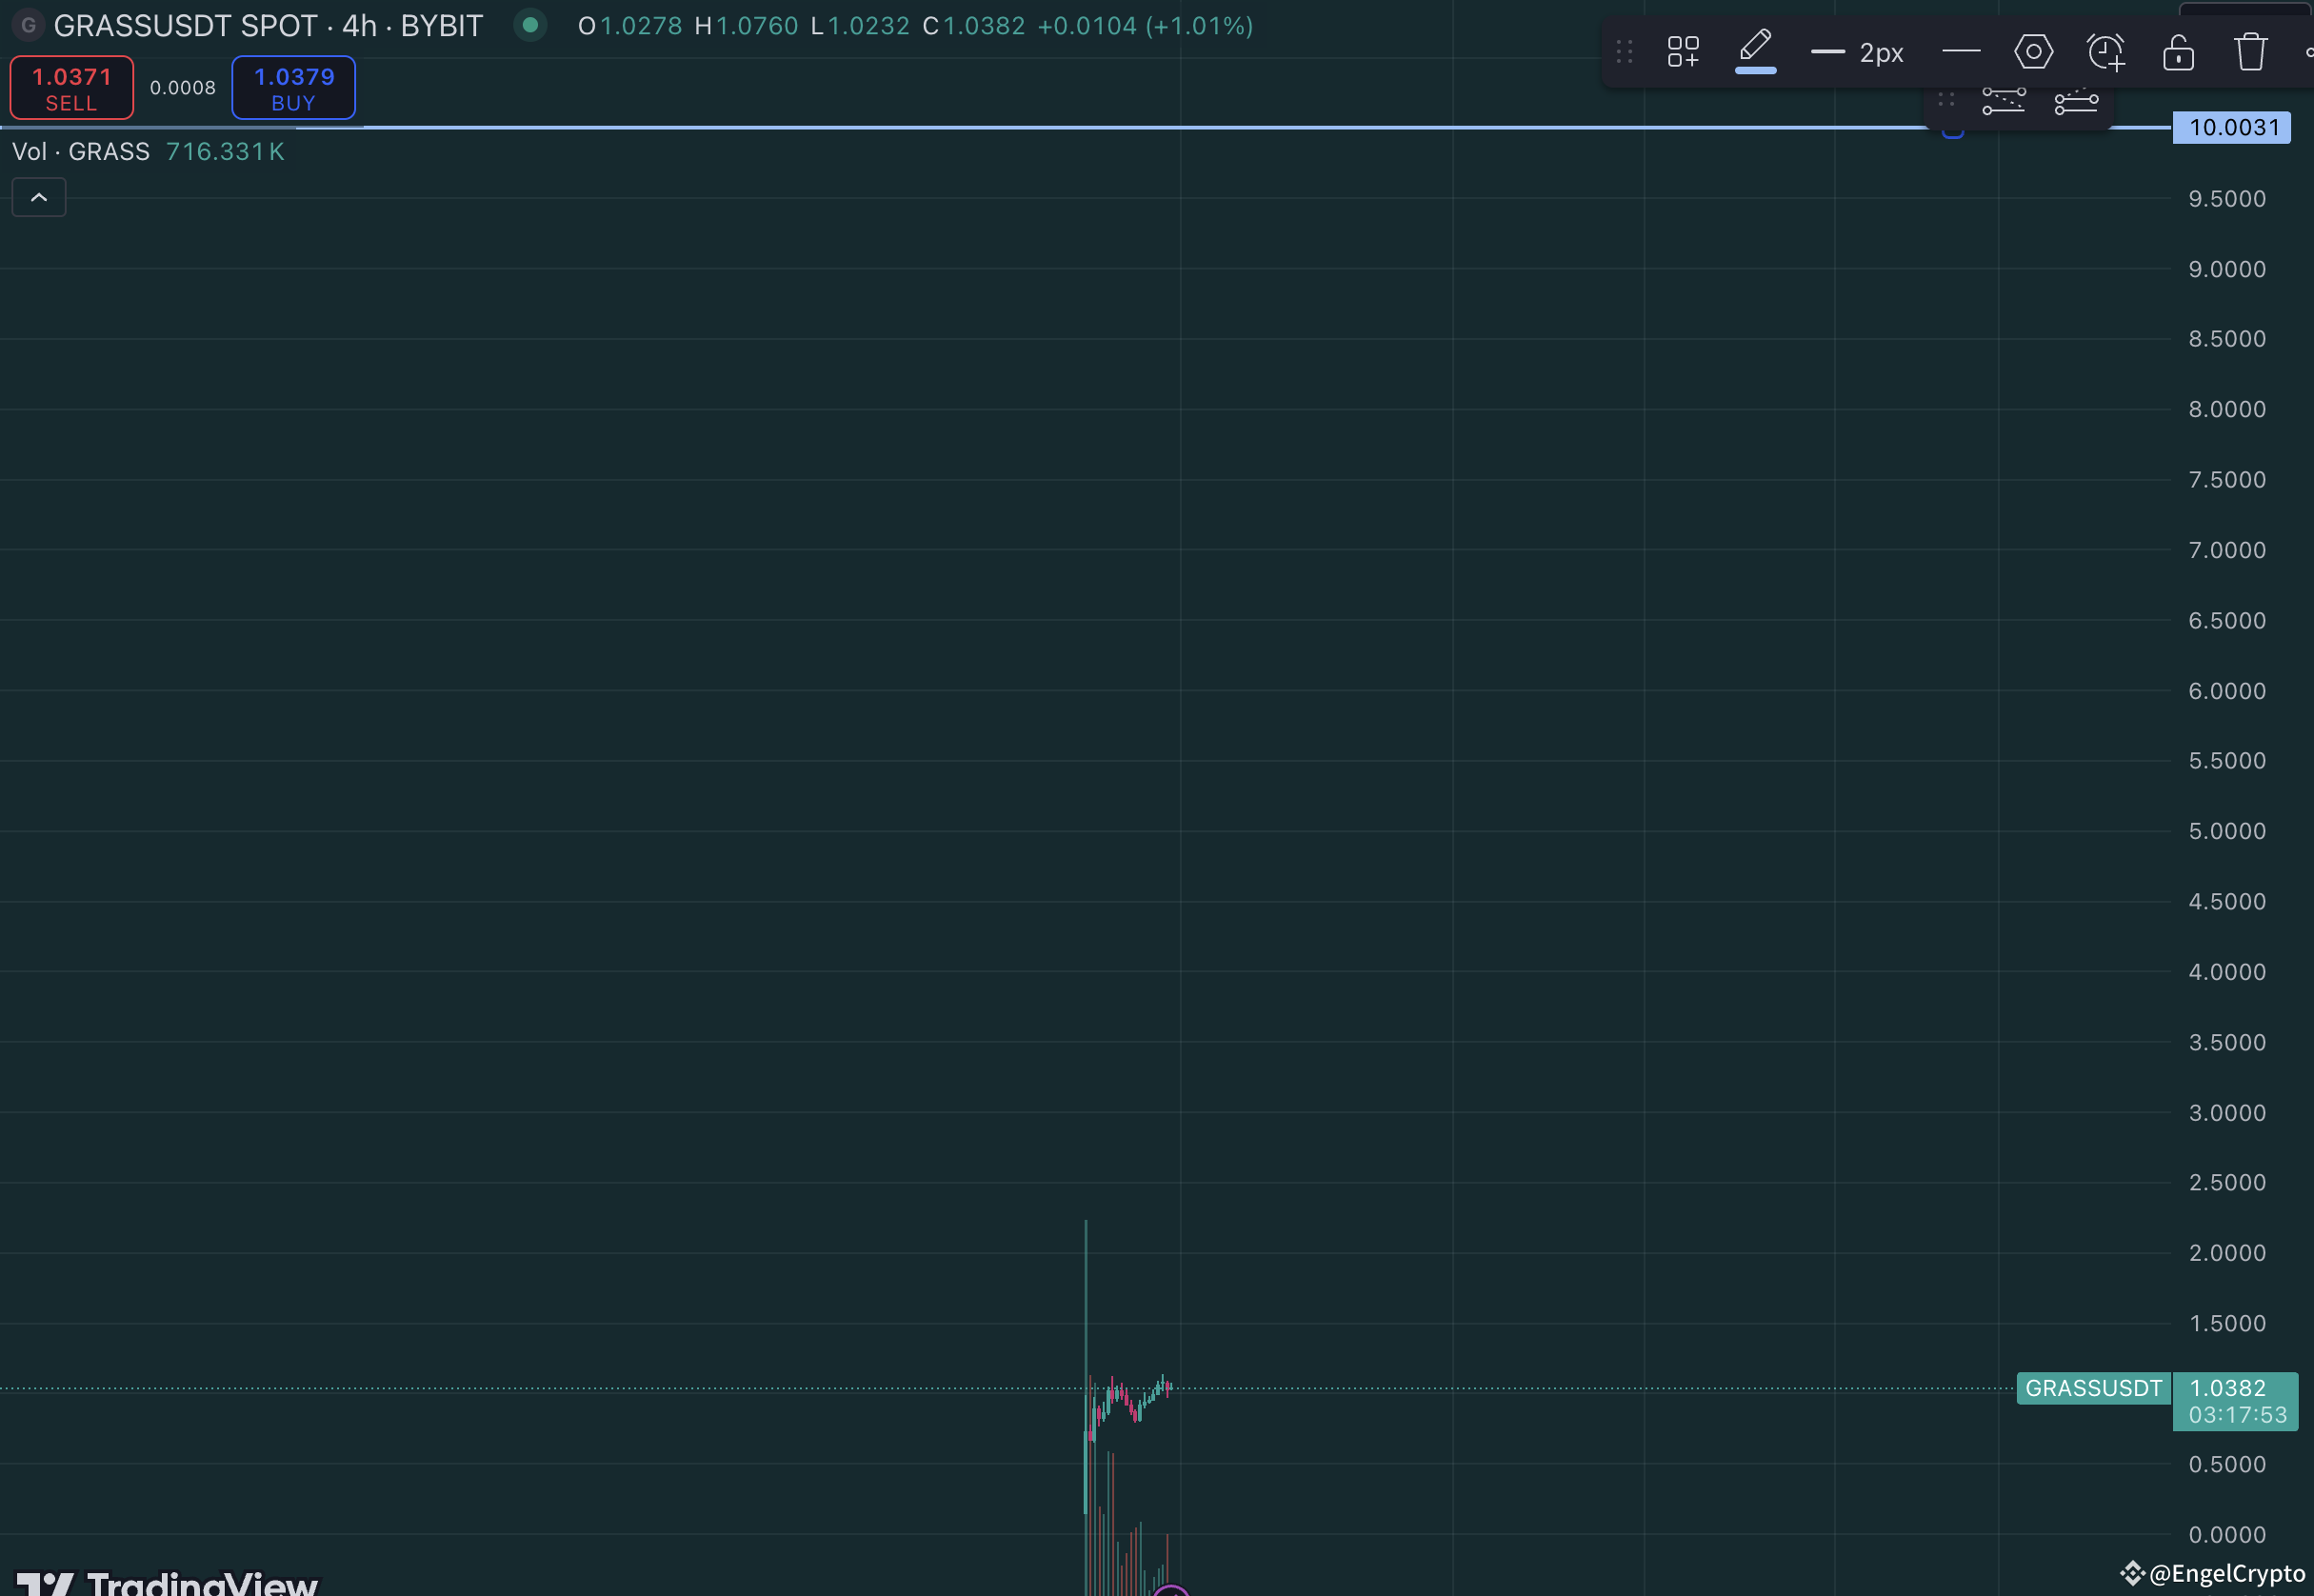Click the 03:17:53 bar countdown timer

click(x=2238, y=1415)
